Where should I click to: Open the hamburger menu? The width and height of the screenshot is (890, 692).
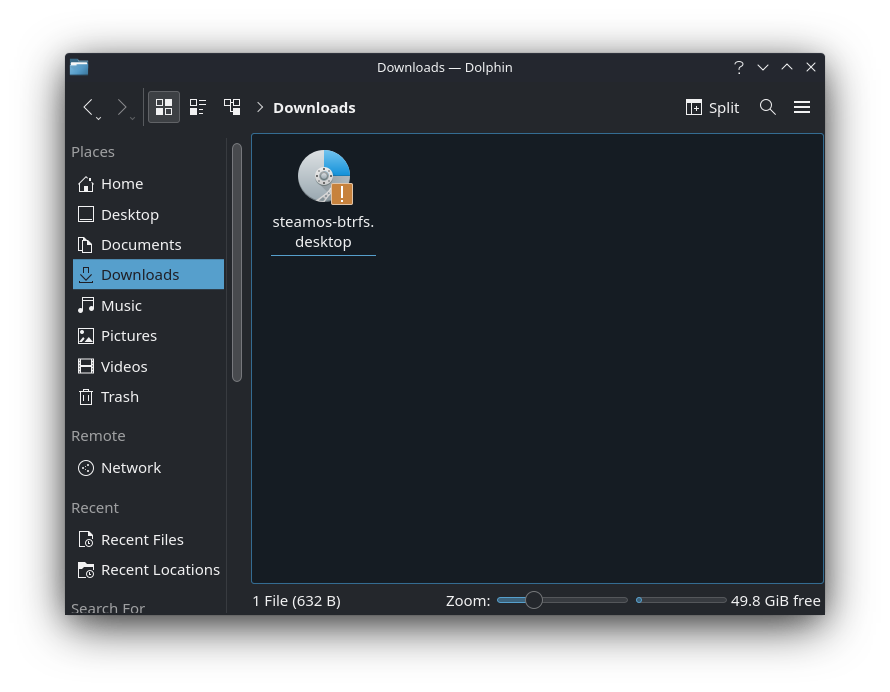coord(801,107)
